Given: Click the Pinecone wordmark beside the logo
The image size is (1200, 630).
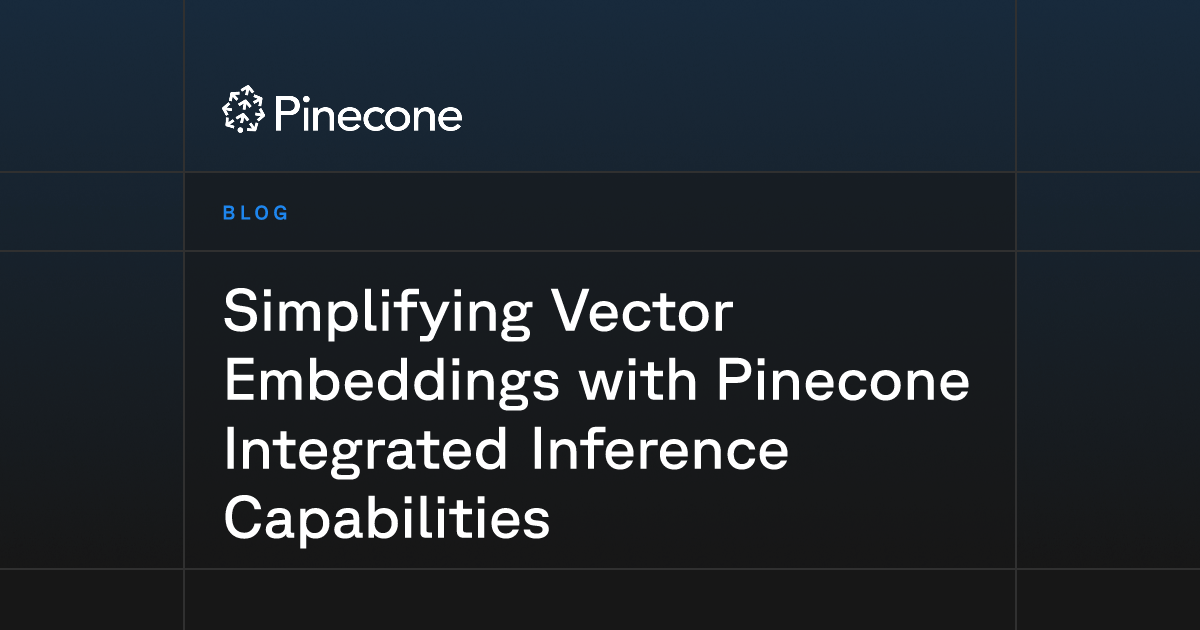Looking at the screenshot, I should [x=367, y=115].
